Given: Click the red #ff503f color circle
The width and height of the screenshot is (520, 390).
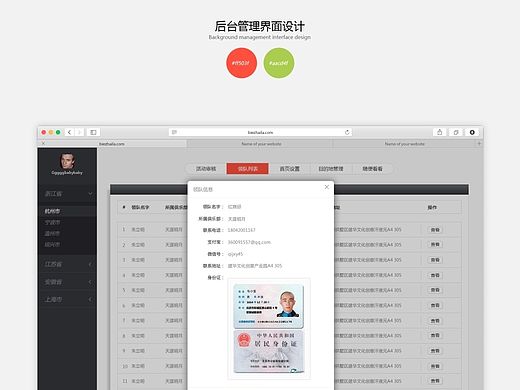Looking at the screenshot, I should [x=241, y=63].
